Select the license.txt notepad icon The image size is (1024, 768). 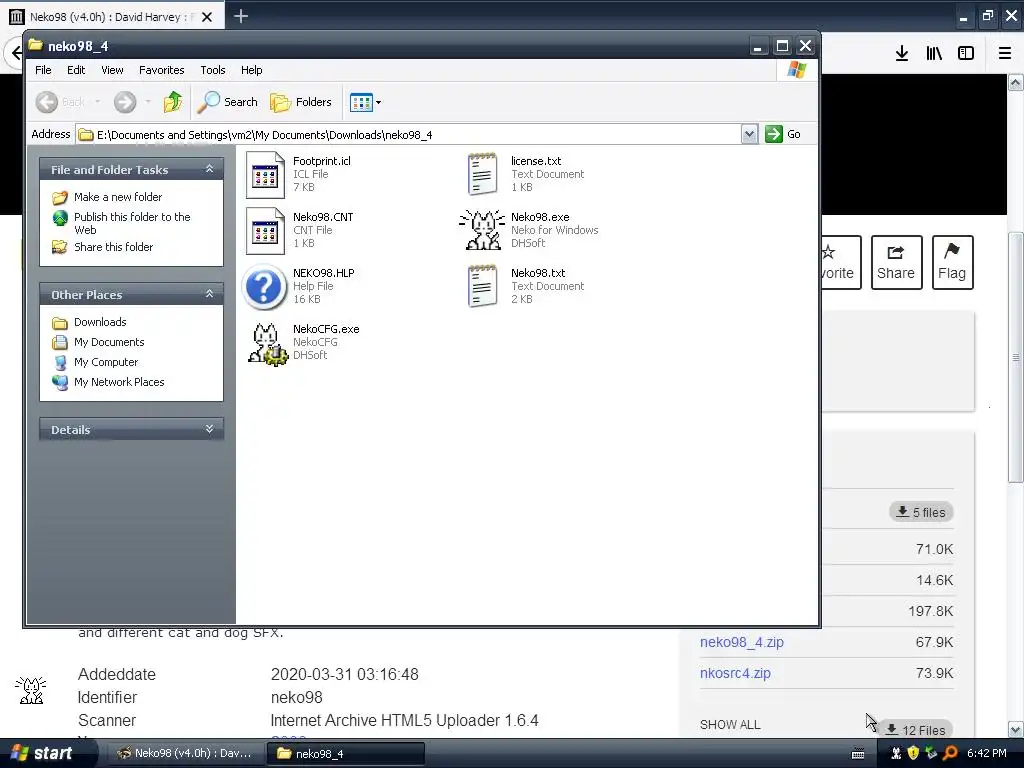483,174
